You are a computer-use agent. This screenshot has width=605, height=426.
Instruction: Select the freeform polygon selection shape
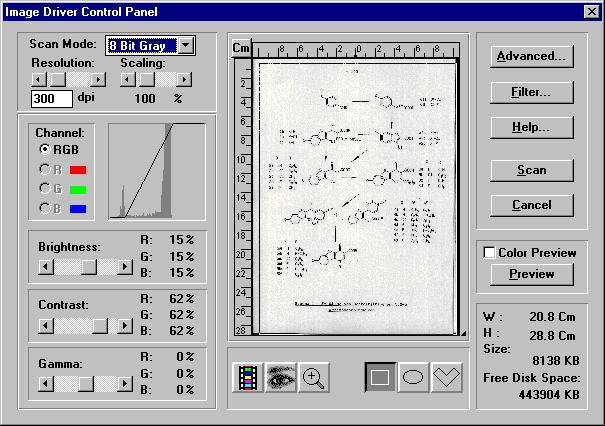tap(446, 377)
